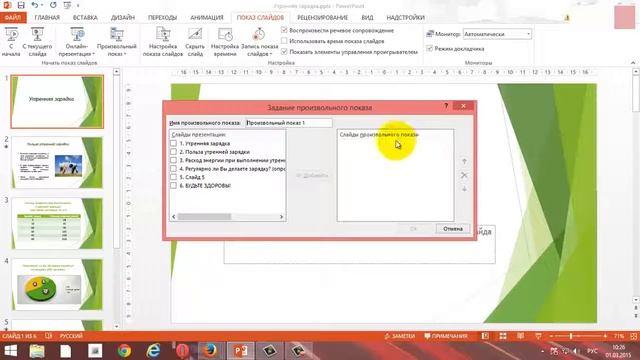
Task: Check slide 1 'Утренняя зарядка' in dialog
Action: coord(173,143)
